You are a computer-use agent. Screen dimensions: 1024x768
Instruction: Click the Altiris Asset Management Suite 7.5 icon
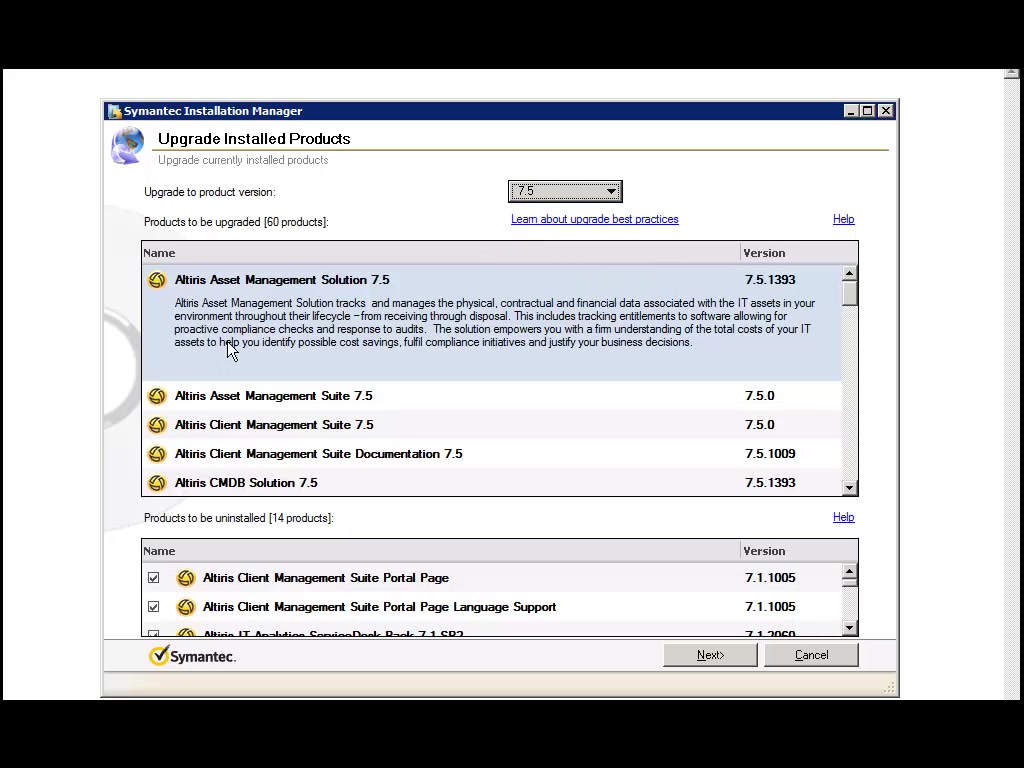tap(157, 396)
